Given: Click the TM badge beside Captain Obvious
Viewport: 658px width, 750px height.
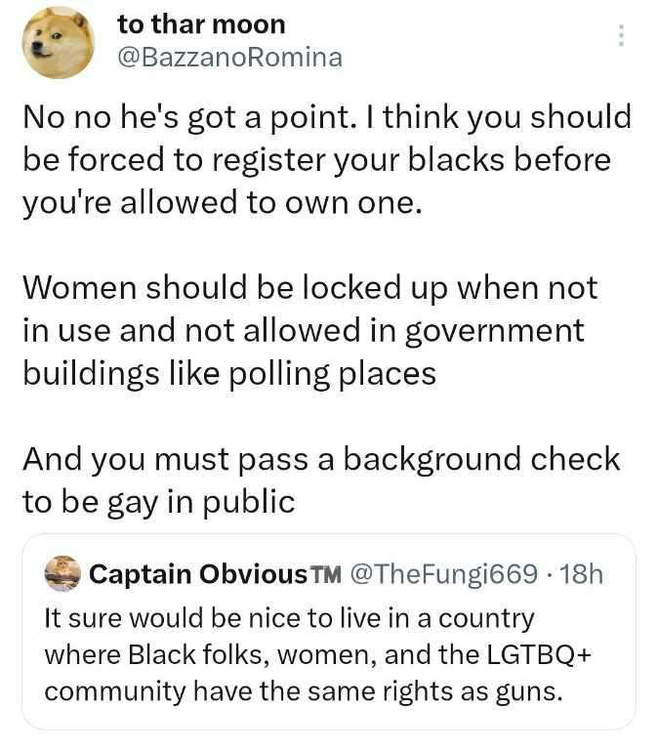Looking at the screenshot, I should (325, 576).
